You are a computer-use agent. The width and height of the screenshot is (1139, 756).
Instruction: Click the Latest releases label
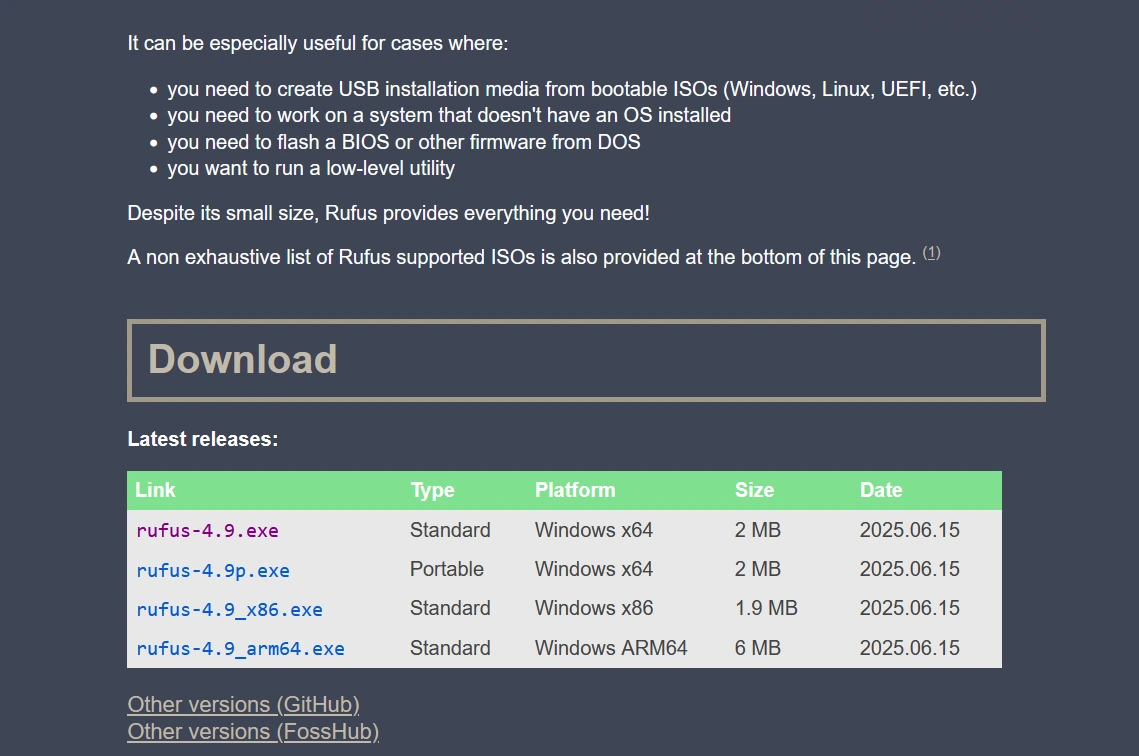pos(203,439)
